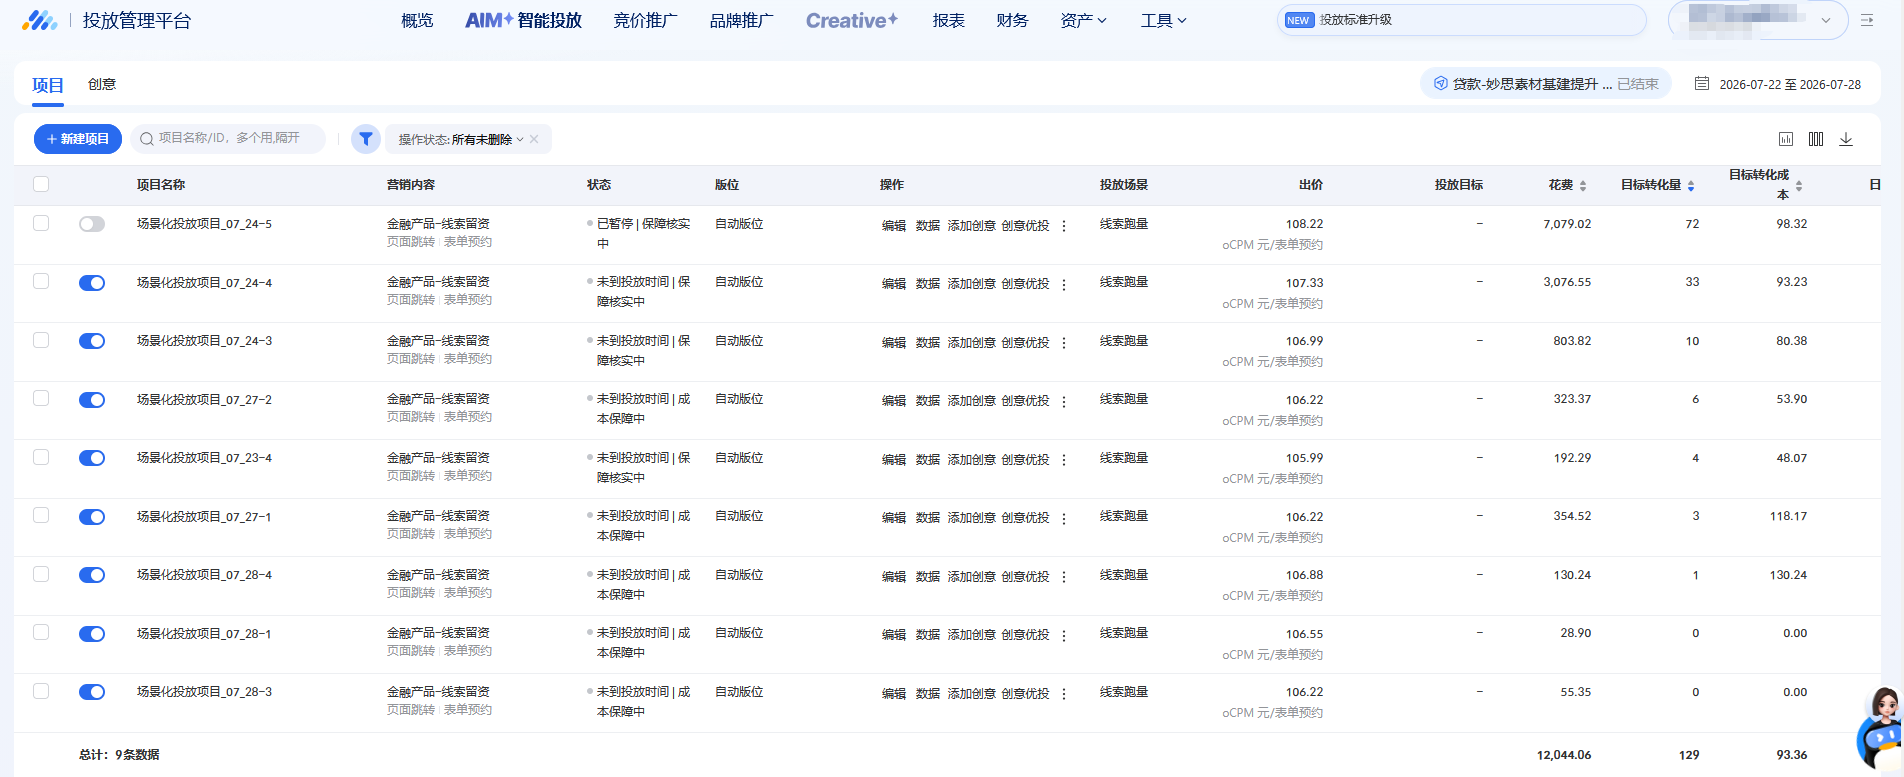Open more actions for 场景化投放项目_07_23-4

[x=1064, y=460]
